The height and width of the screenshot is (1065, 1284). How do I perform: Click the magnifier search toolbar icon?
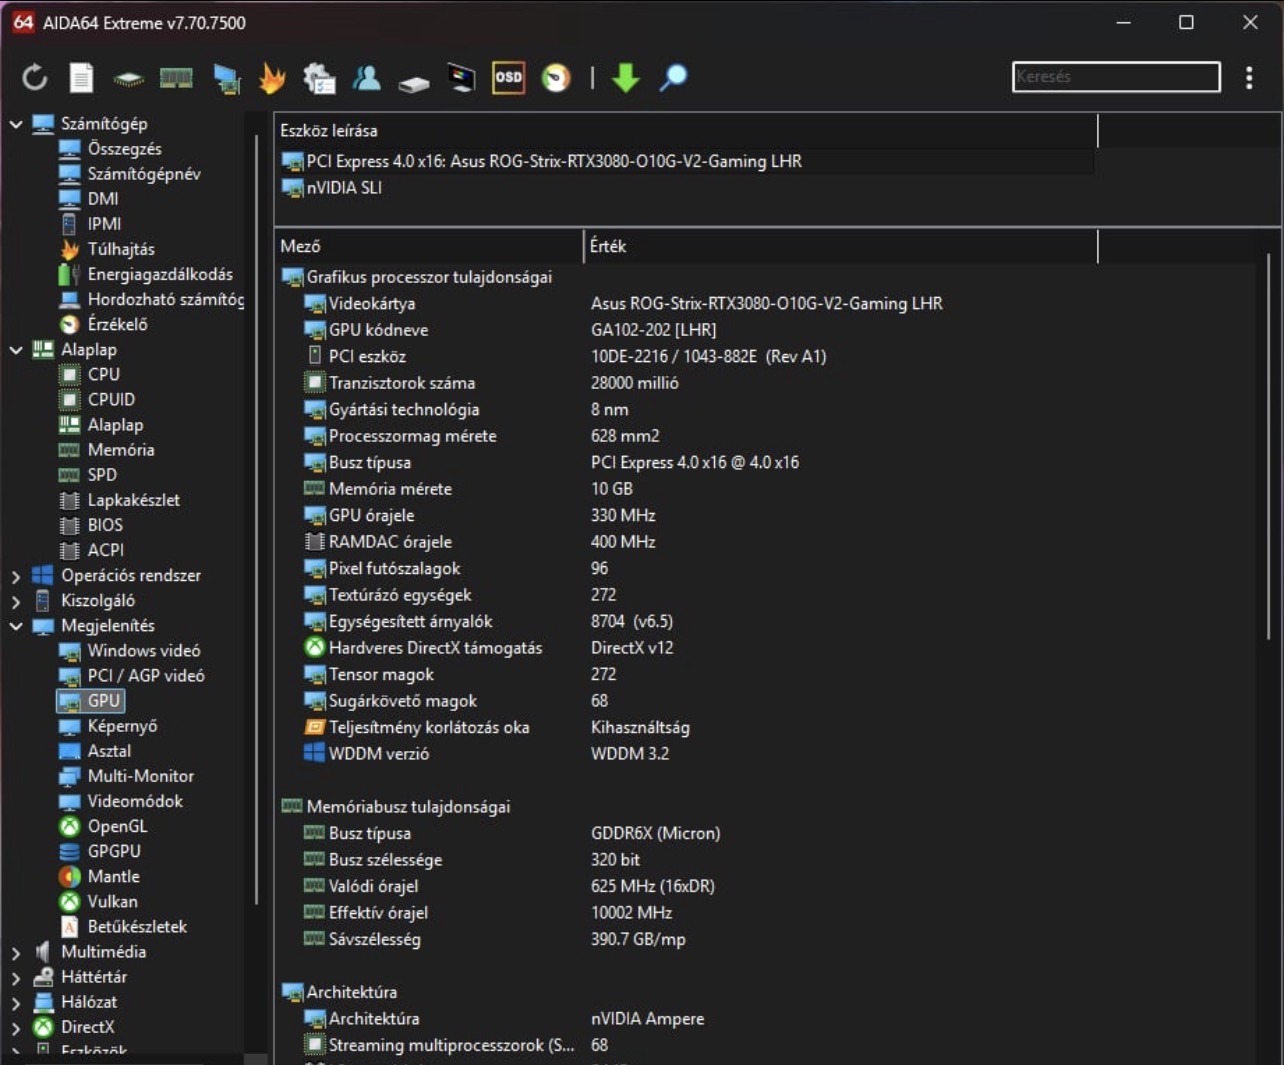tap(673, 77)
